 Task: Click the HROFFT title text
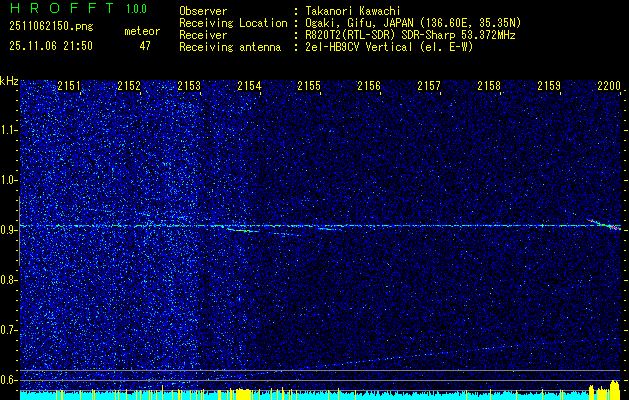click(x=61, y=8)
